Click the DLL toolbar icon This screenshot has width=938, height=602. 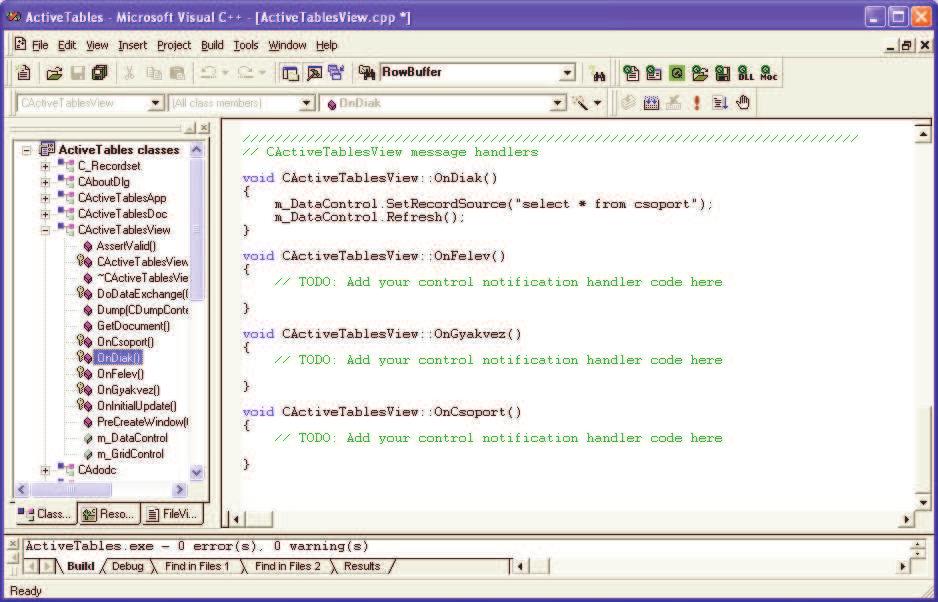click(746, 73)
